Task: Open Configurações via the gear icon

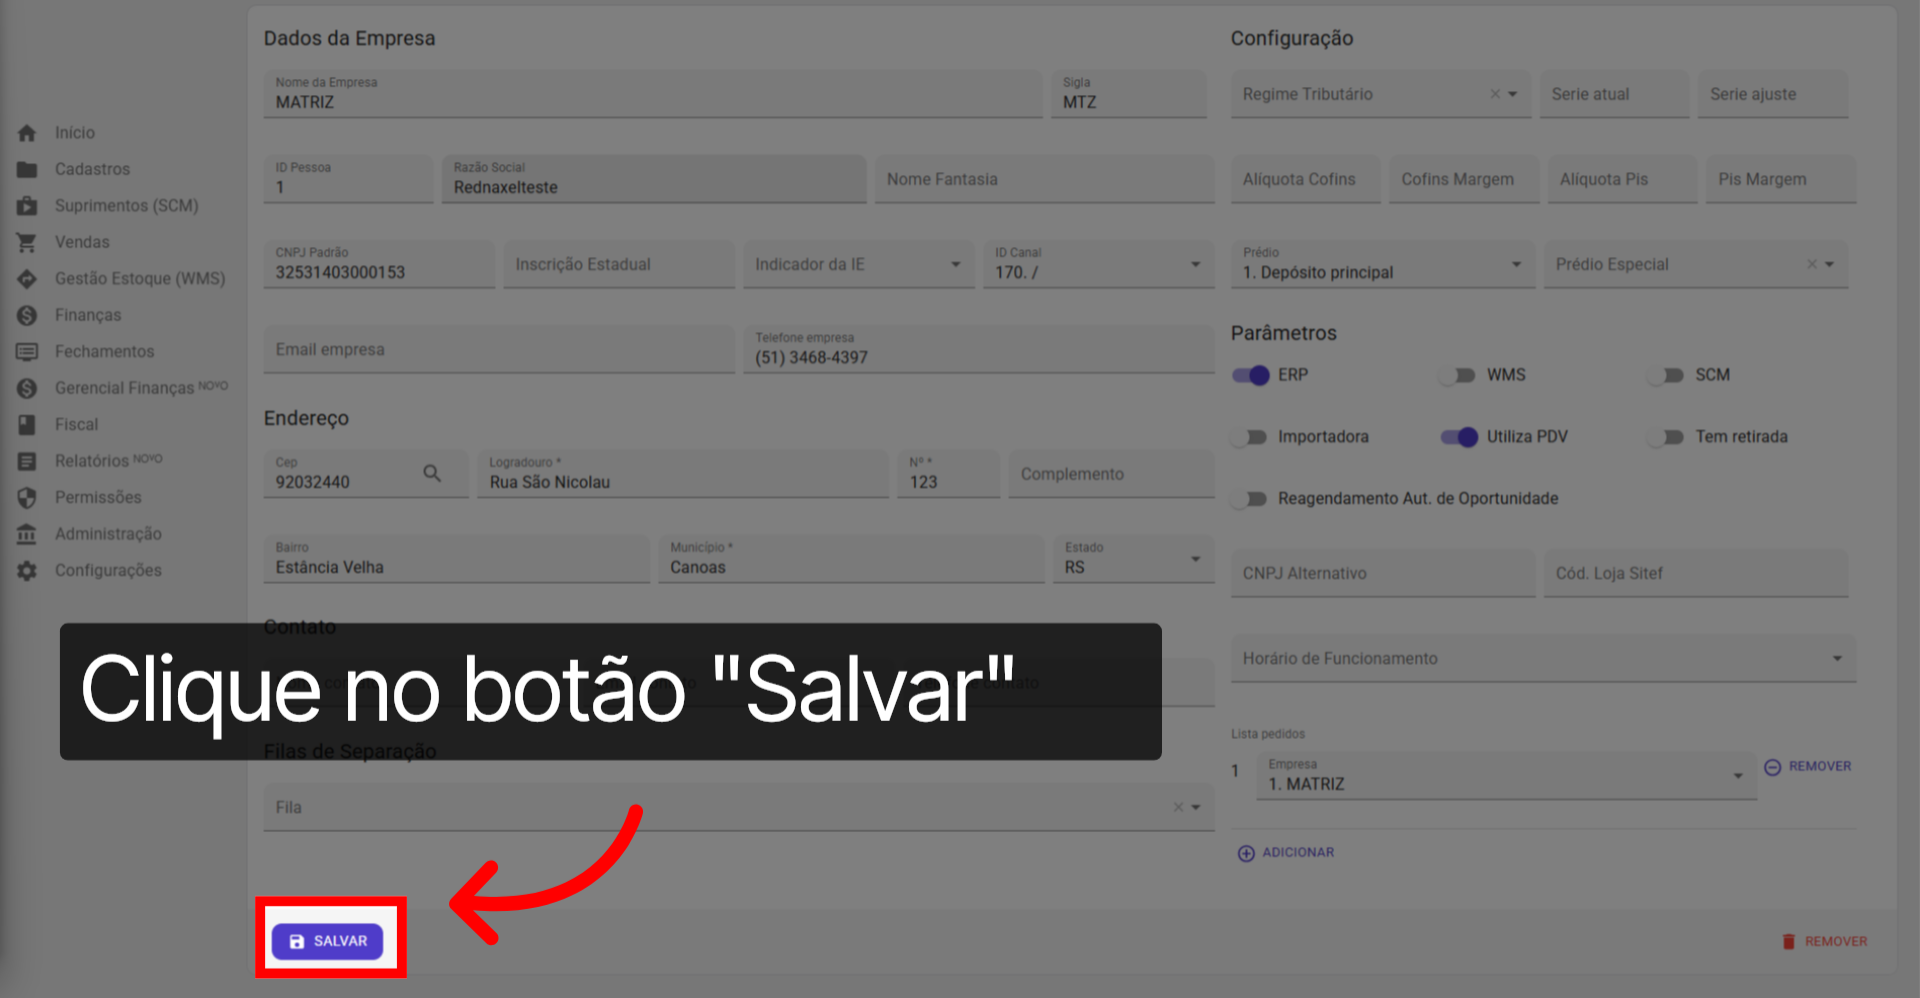Action: (x=27, y=570)
